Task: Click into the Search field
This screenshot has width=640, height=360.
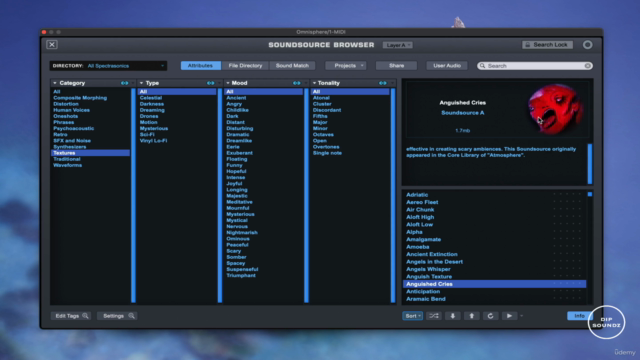Action: 535,66
